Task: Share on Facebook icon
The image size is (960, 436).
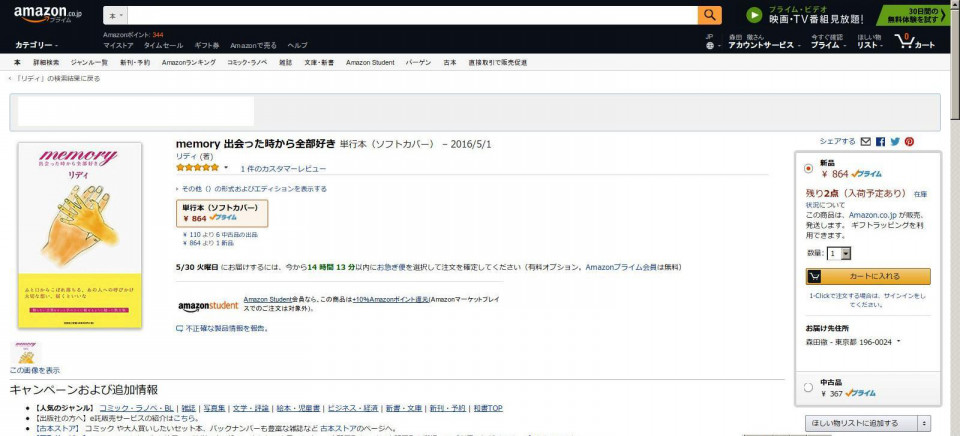Action: click(880, 141)
